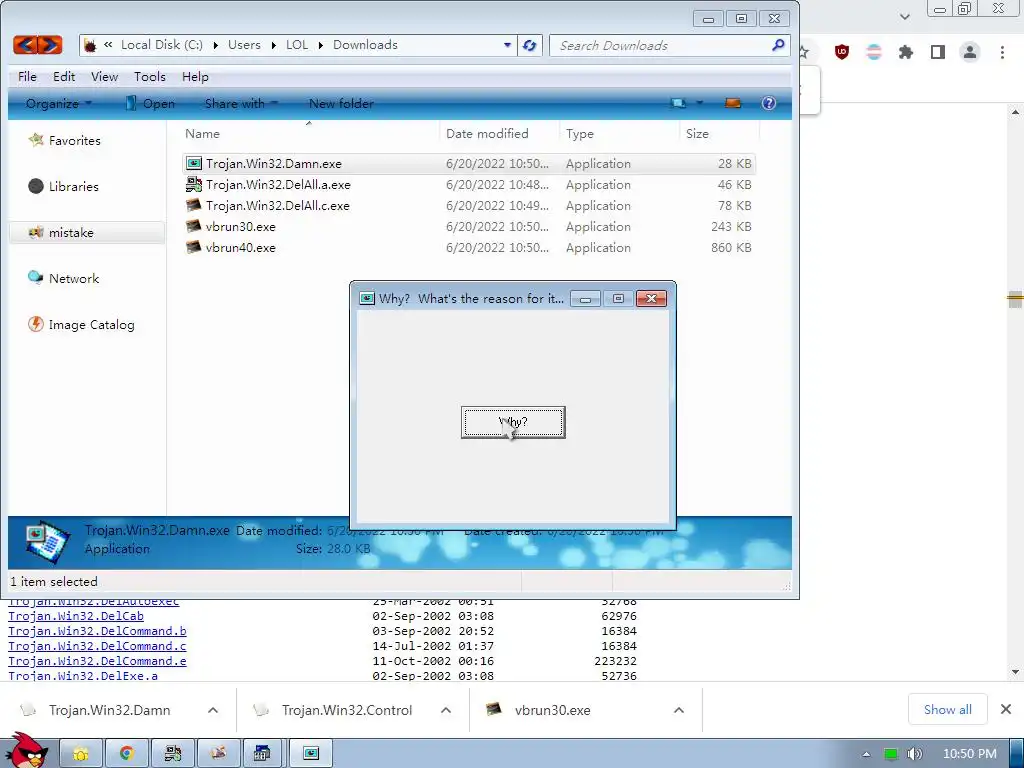The image size is (1024, 768).
Task: Open the Chrome profile avatar icon
Action: 970,52
